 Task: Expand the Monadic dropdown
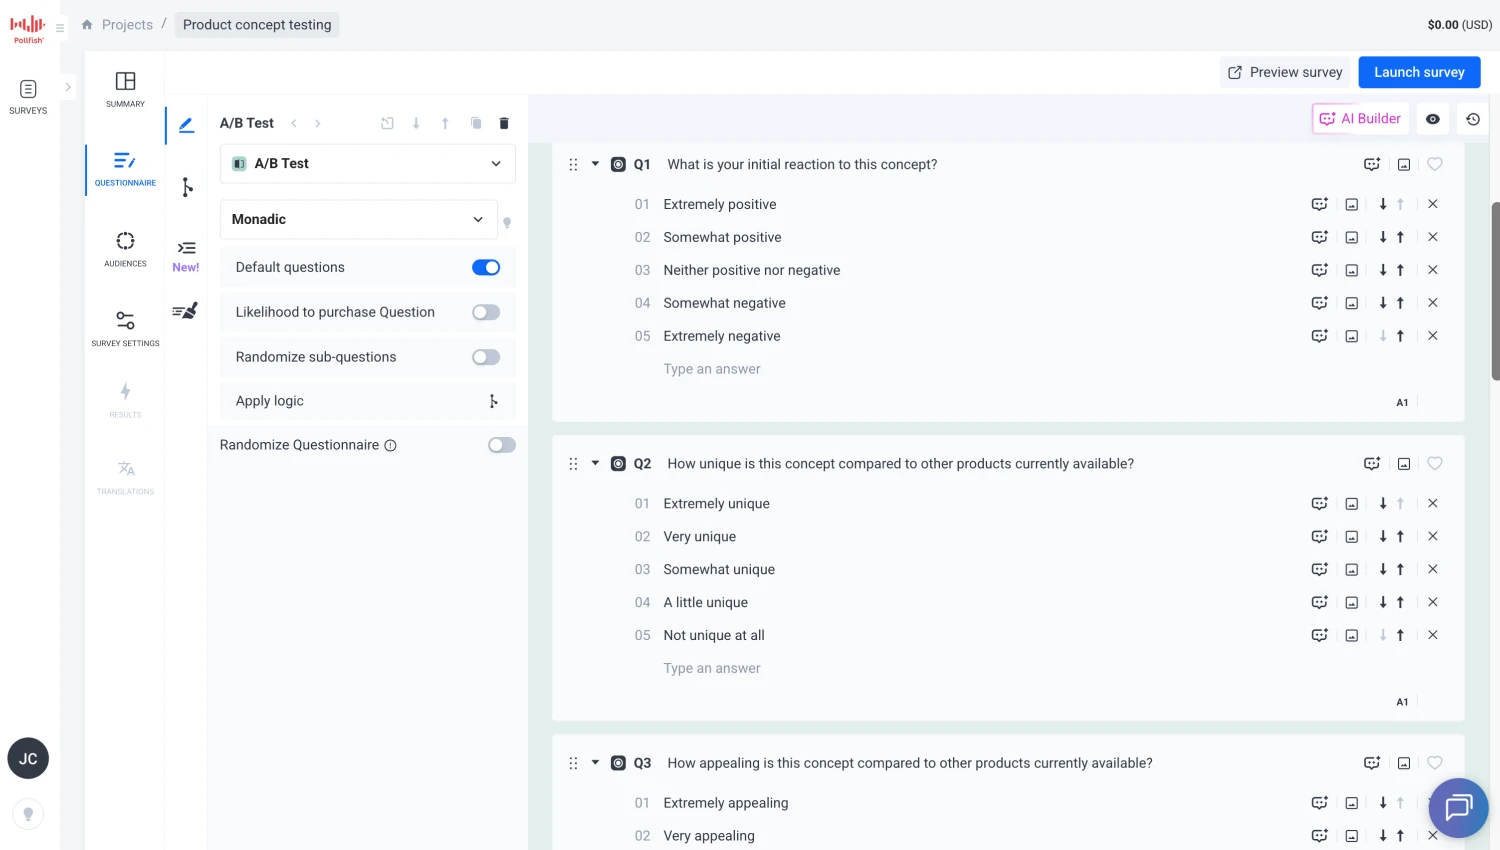[358, 219]
